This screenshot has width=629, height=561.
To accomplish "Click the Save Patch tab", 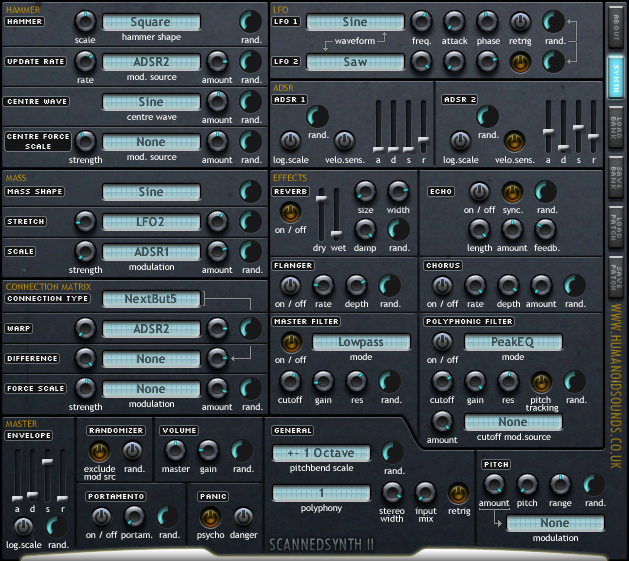I will [617, 278].
